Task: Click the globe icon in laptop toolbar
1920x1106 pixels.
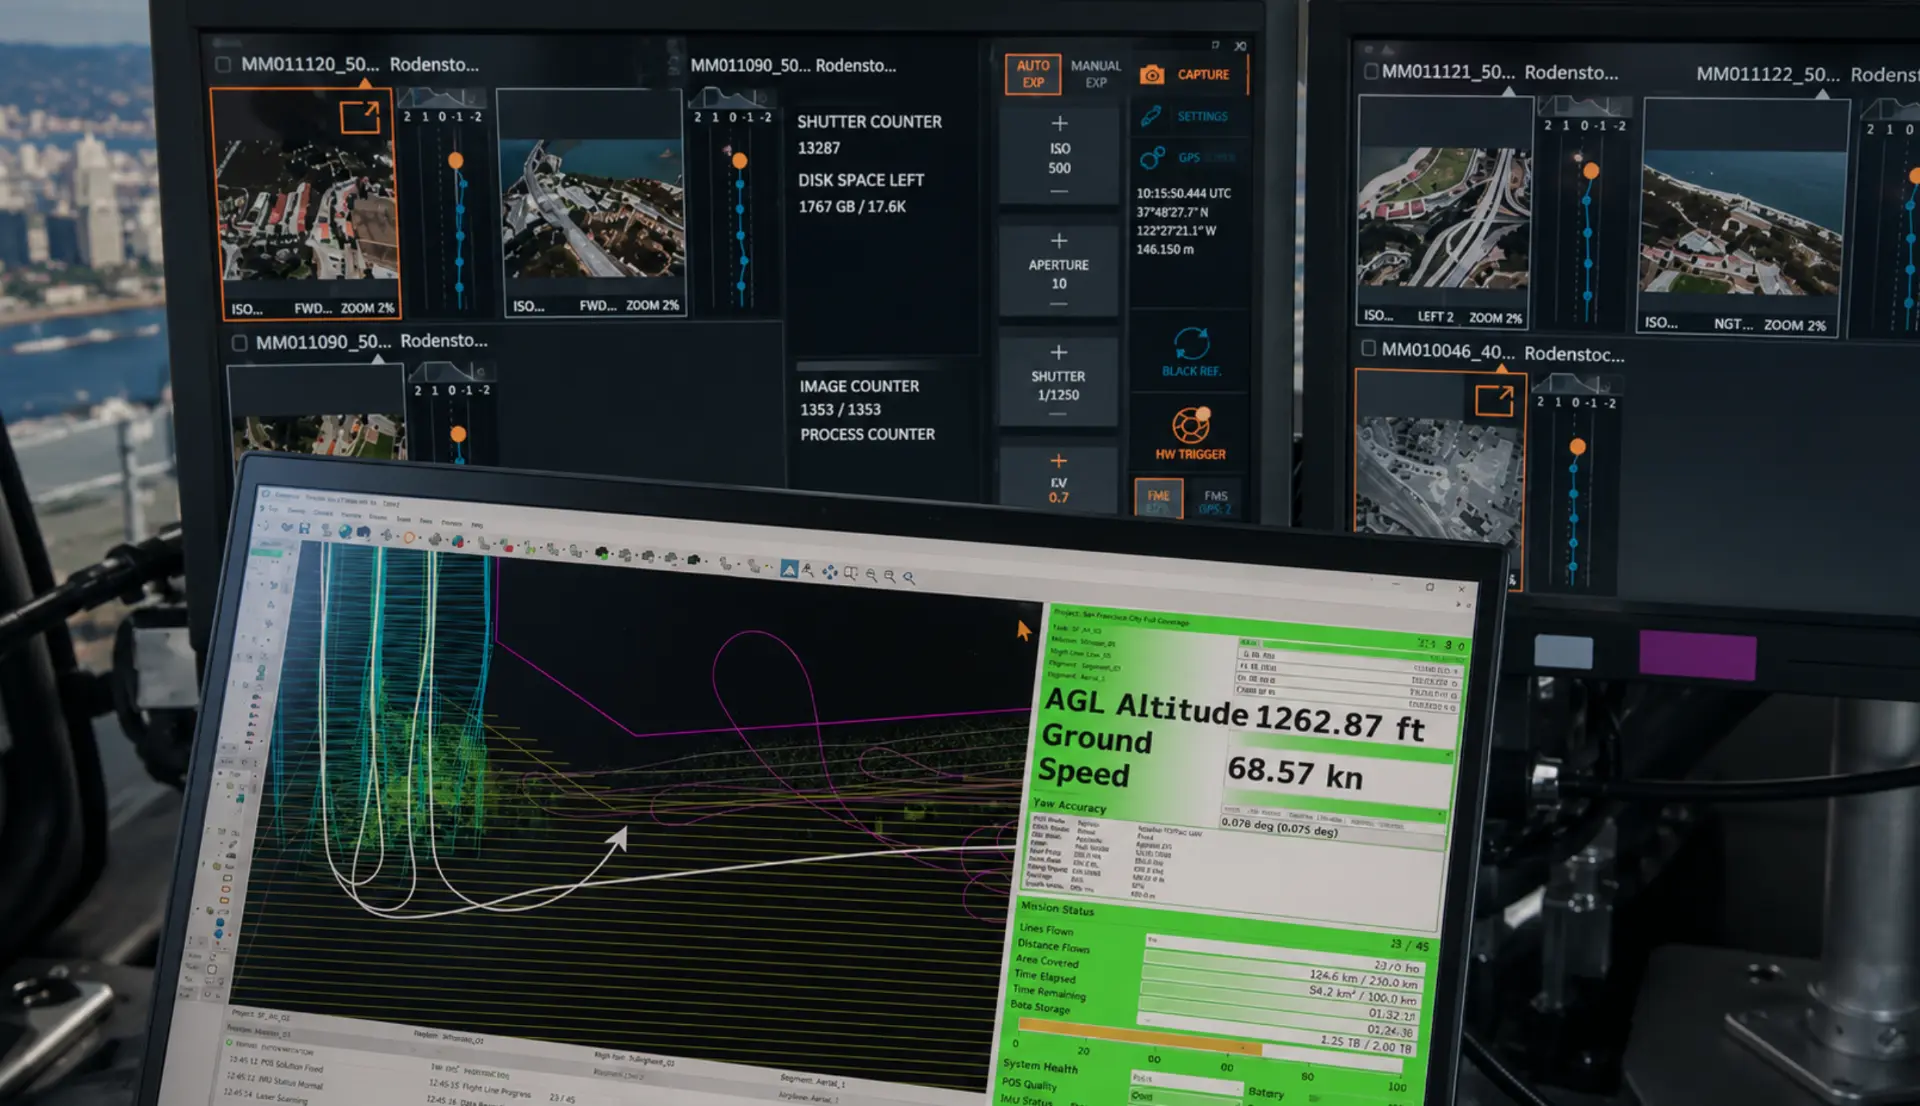Action: point(345,531)
